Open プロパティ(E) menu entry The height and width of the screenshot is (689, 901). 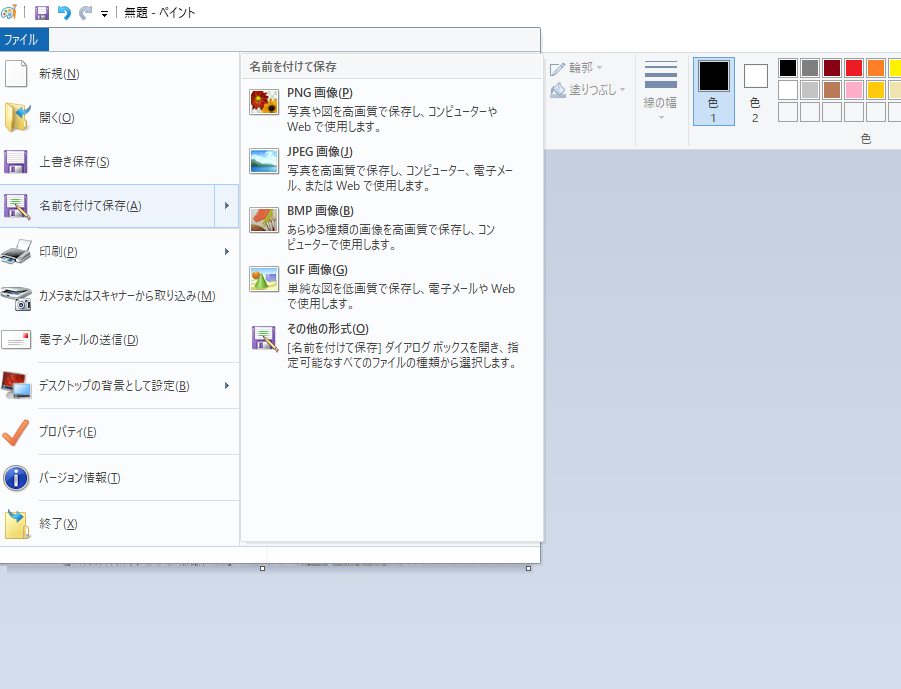click(x=120, y=432)
